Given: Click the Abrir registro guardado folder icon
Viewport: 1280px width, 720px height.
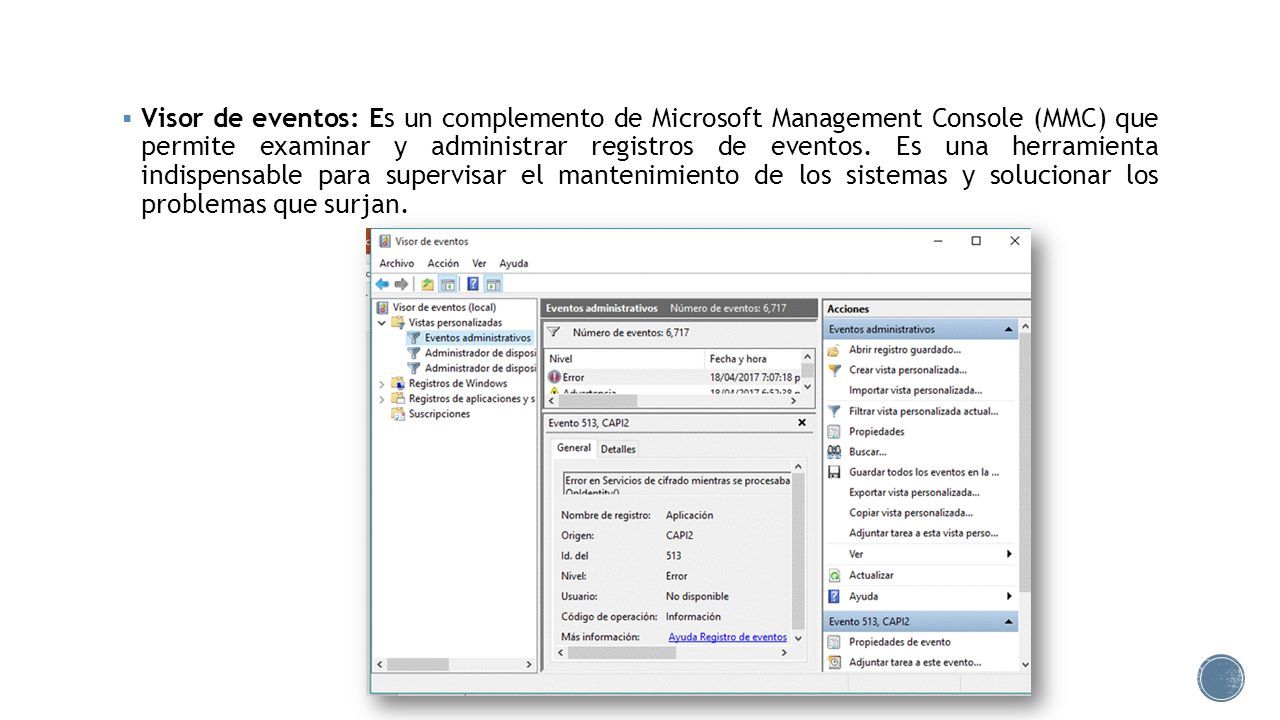Looking at the screenshot, I should point(834,350).
